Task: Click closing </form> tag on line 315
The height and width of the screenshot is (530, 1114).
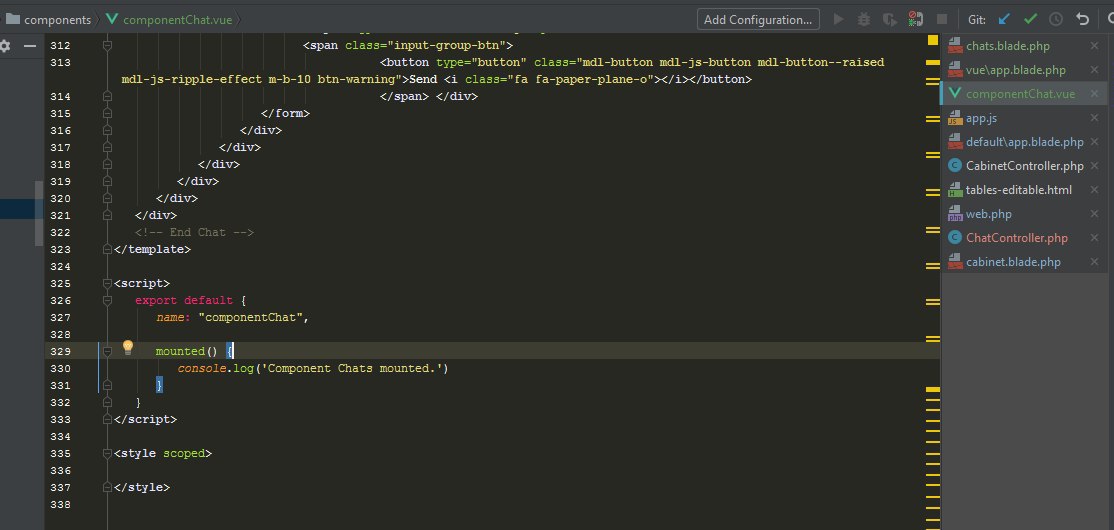Action: 286,114
